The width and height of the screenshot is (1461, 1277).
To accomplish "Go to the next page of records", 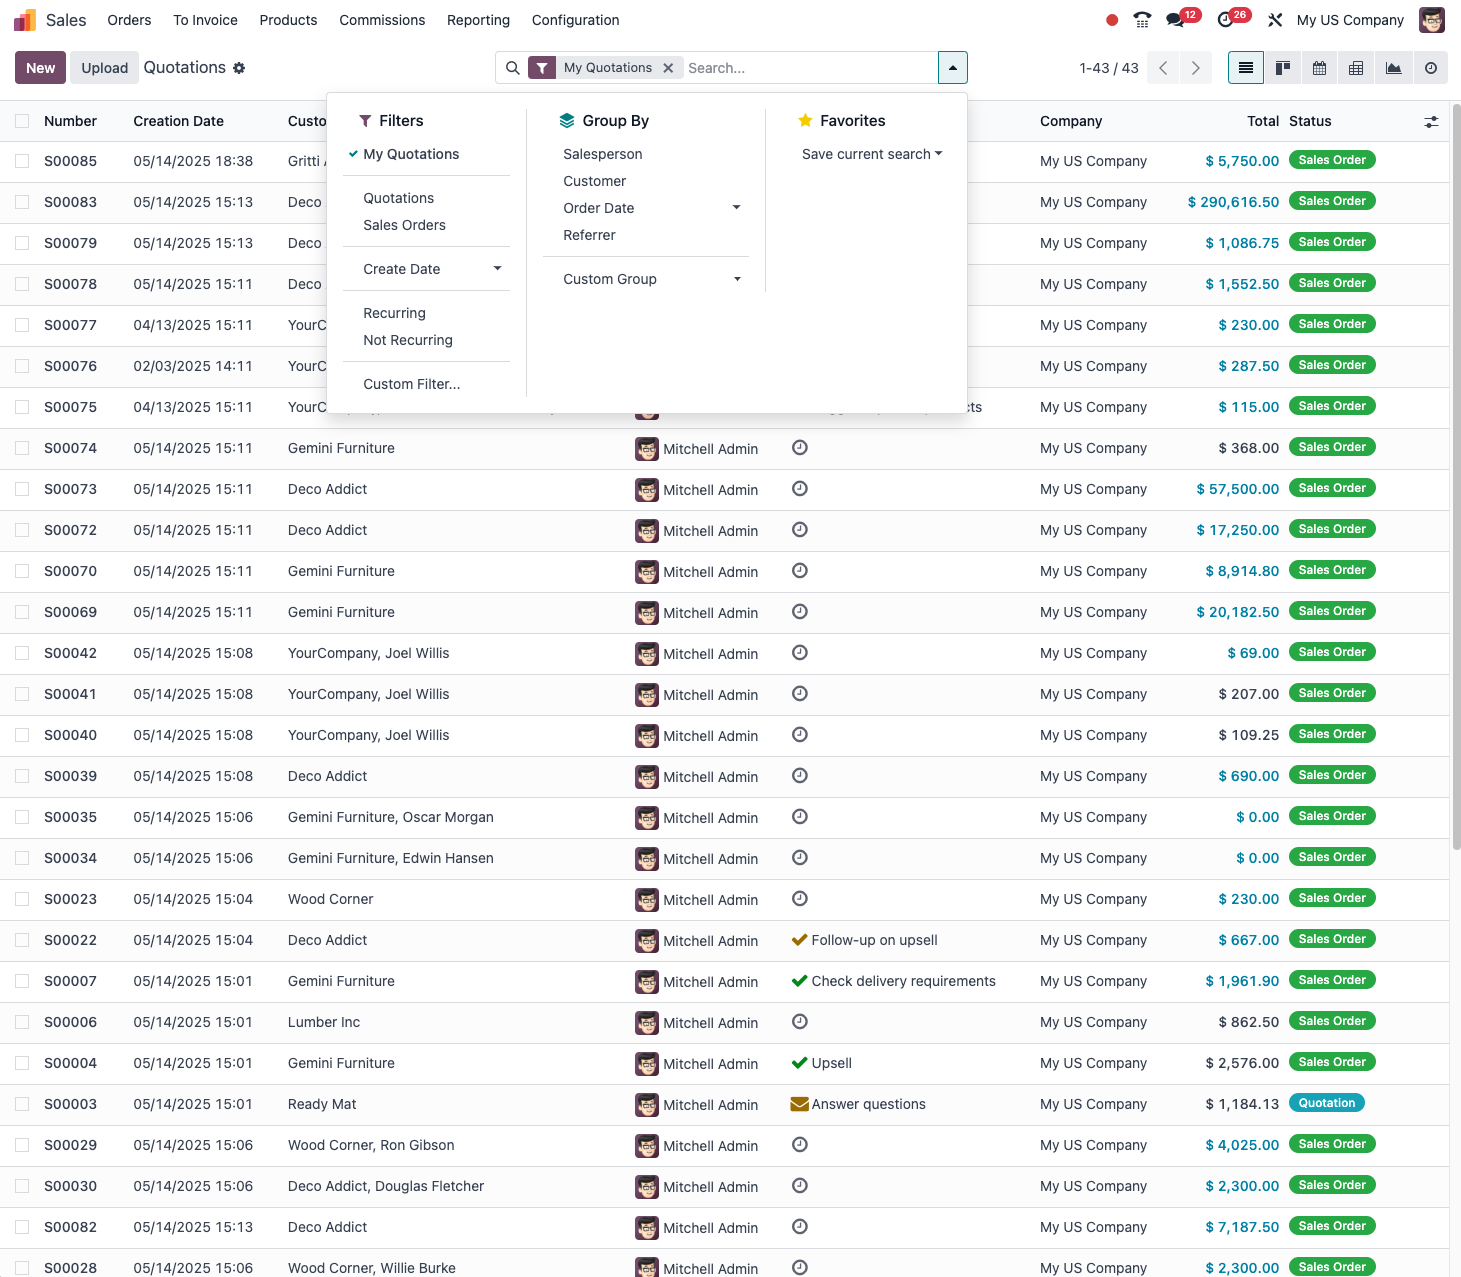I will (x=1195, y=68).
